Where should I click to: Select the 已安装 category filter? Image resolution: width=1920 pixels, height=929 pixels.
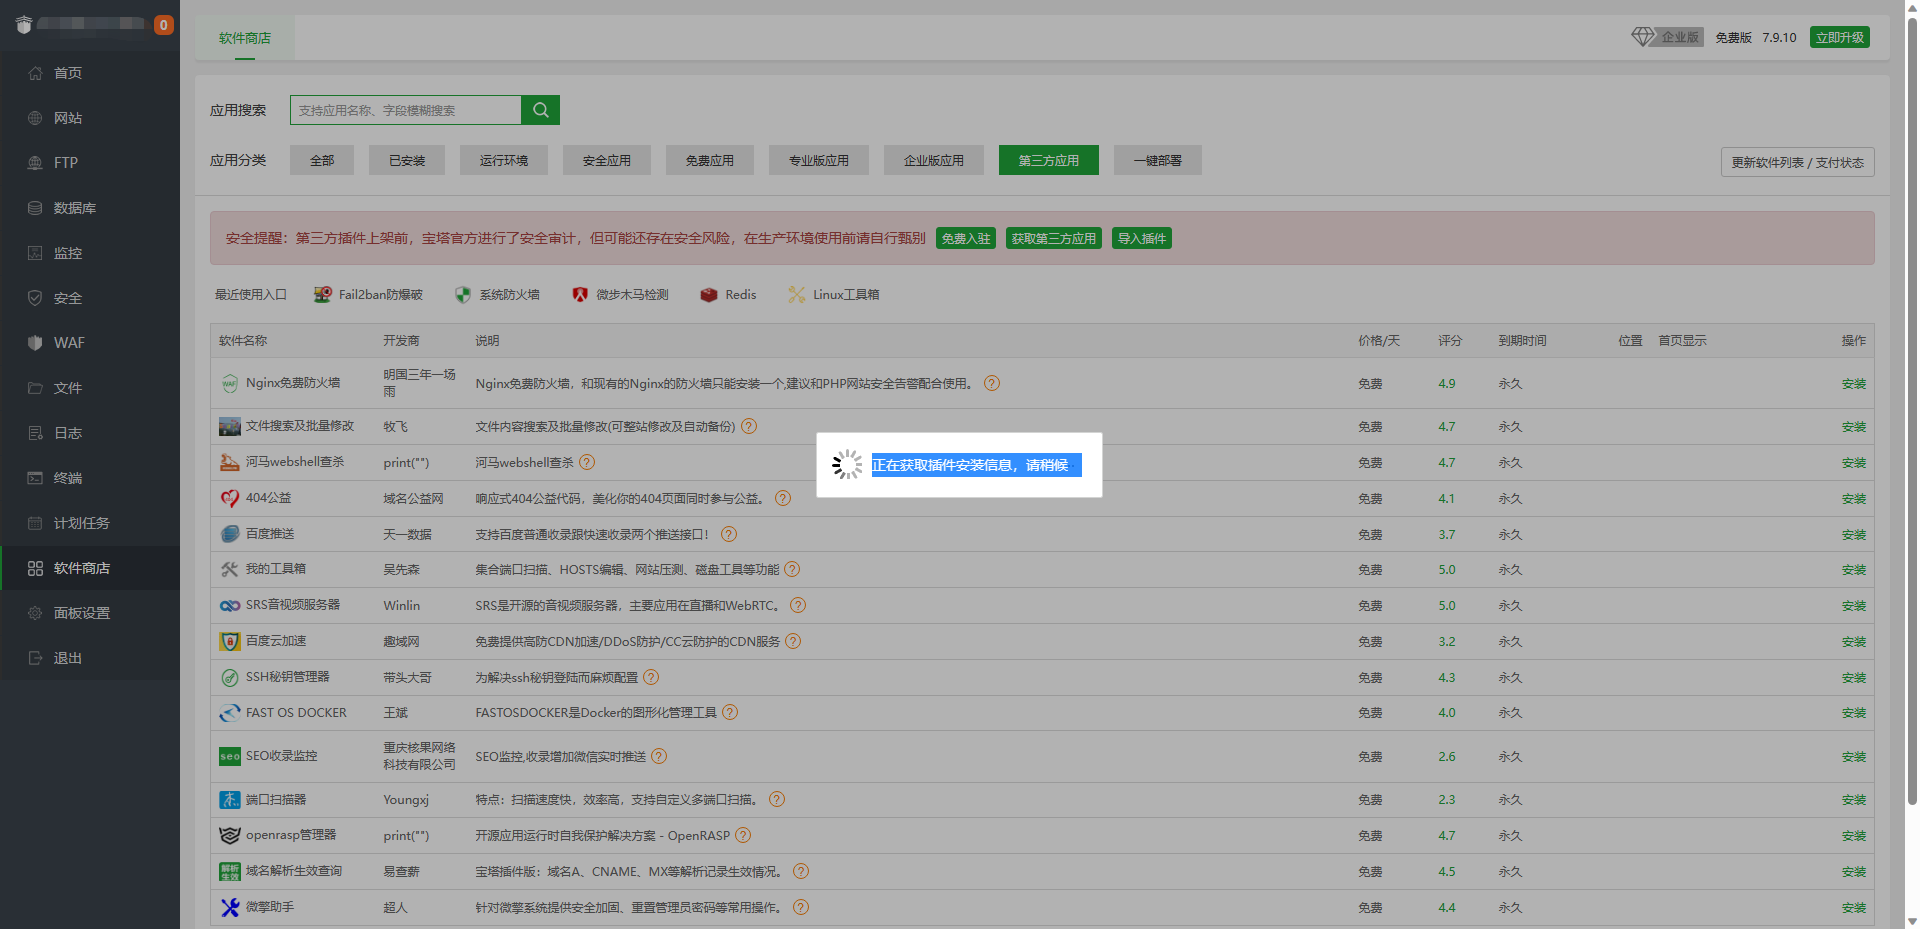[407, 160]
